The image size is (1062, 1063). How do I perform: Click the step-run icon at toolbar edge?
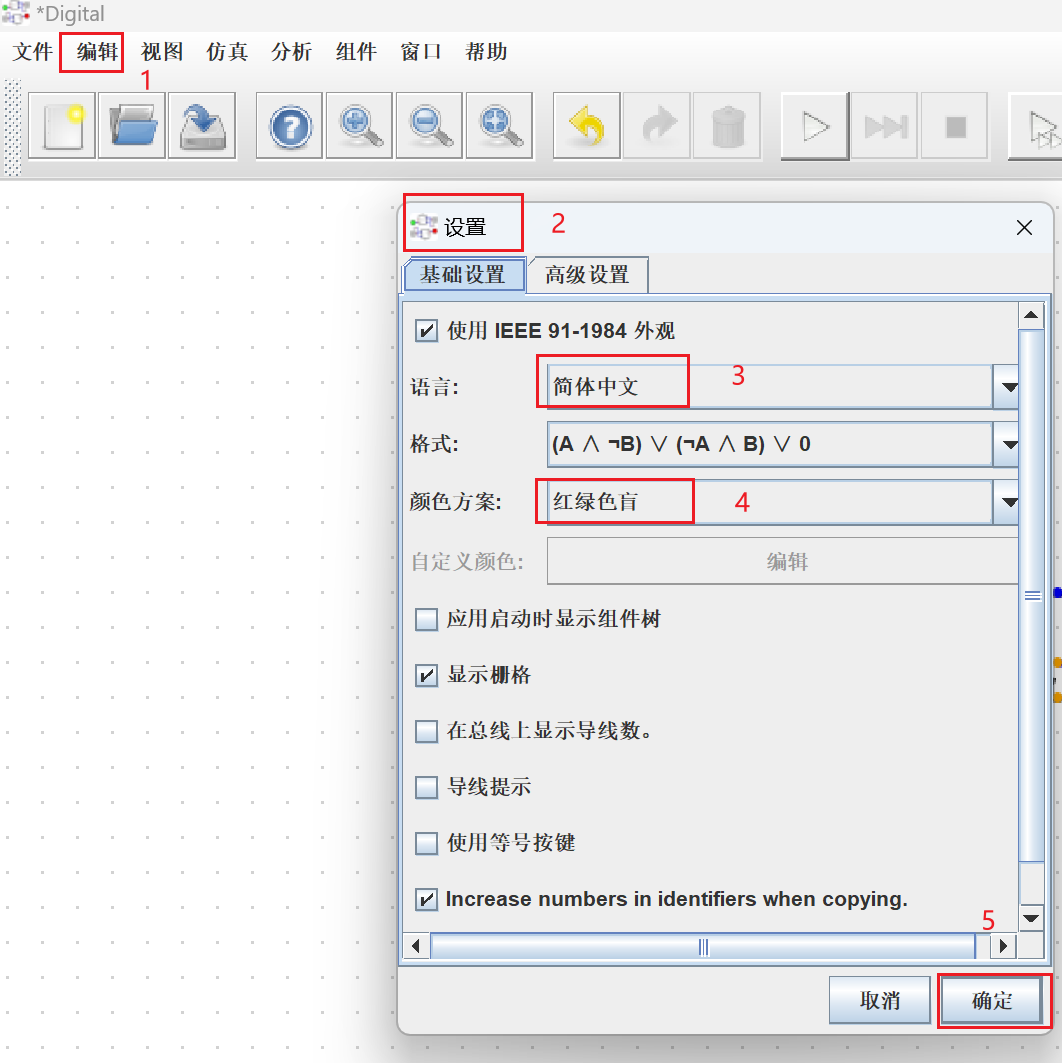pyautogui.click(x=1037, y=126)
